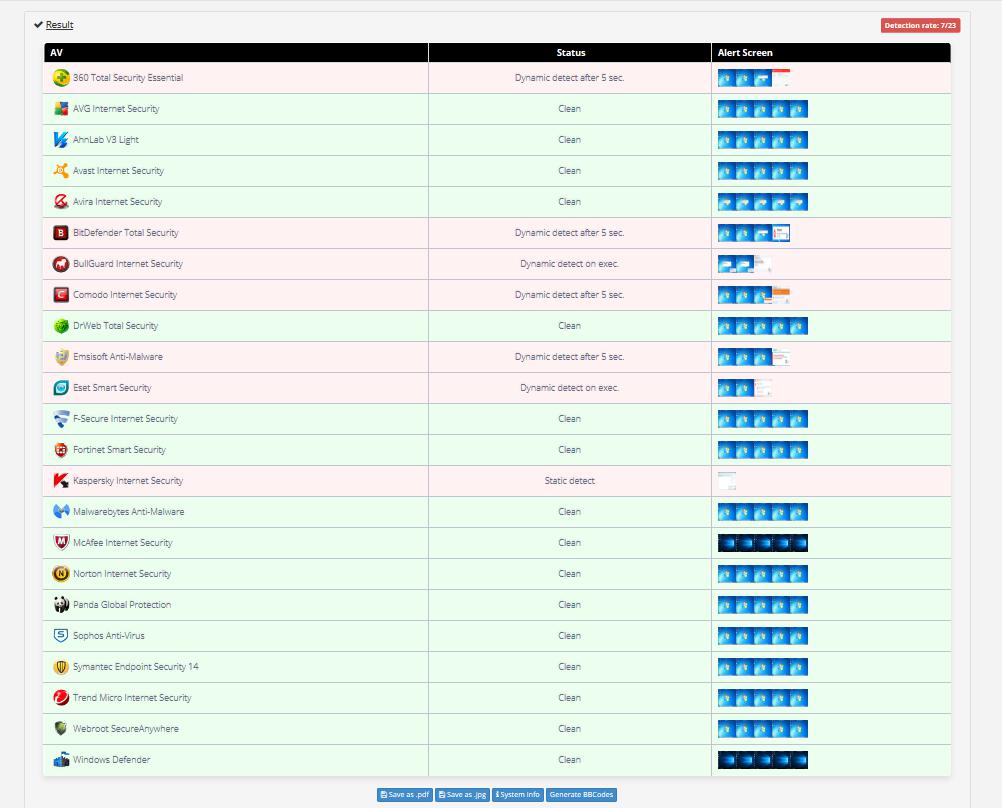Open Comodo alert screen thumbnails
The height and width of the screenshot is (808, 1002).
click(x=754, y=295)
